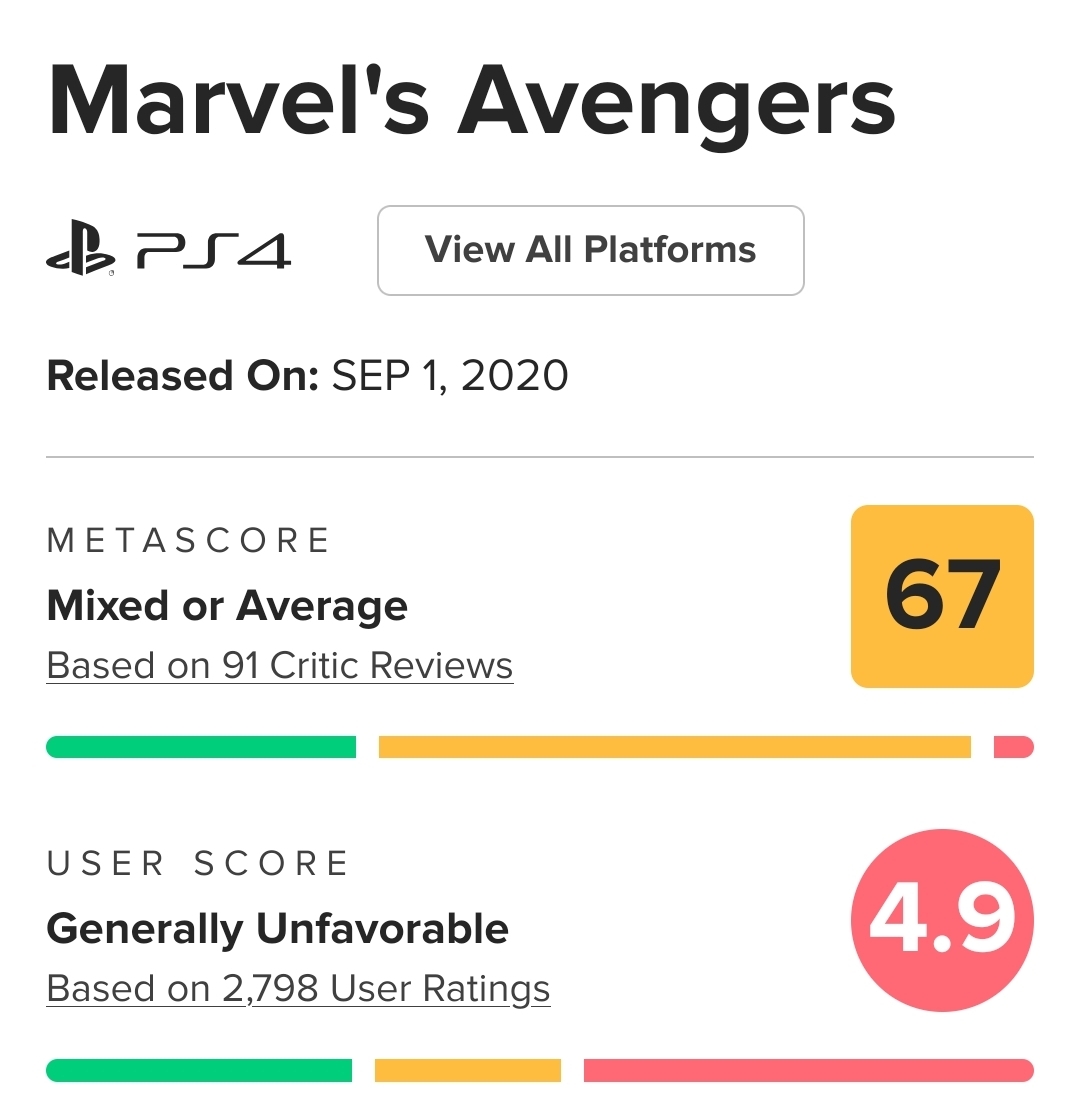Click the Mixed or Average verdict text
The image size is (1080, 1103).
pyautogui.click(x=227, y=606)
